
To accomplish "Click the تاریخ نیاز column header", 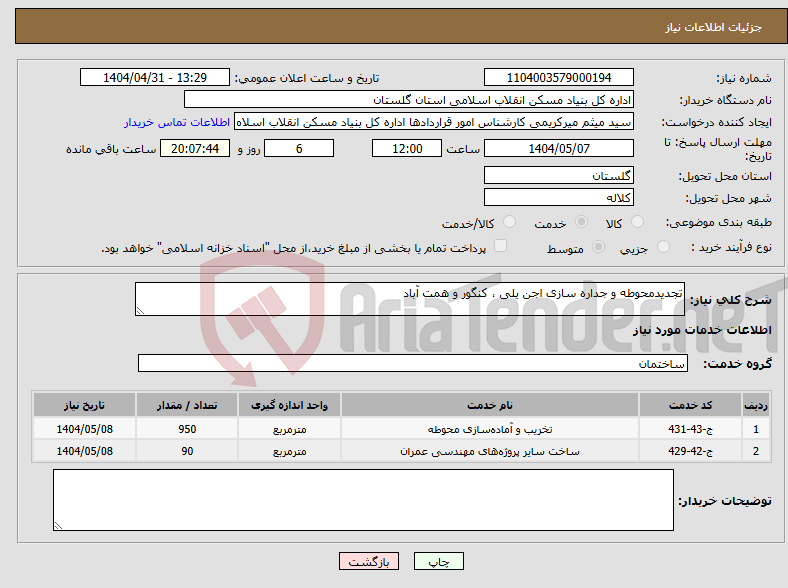I will point(84,405).
